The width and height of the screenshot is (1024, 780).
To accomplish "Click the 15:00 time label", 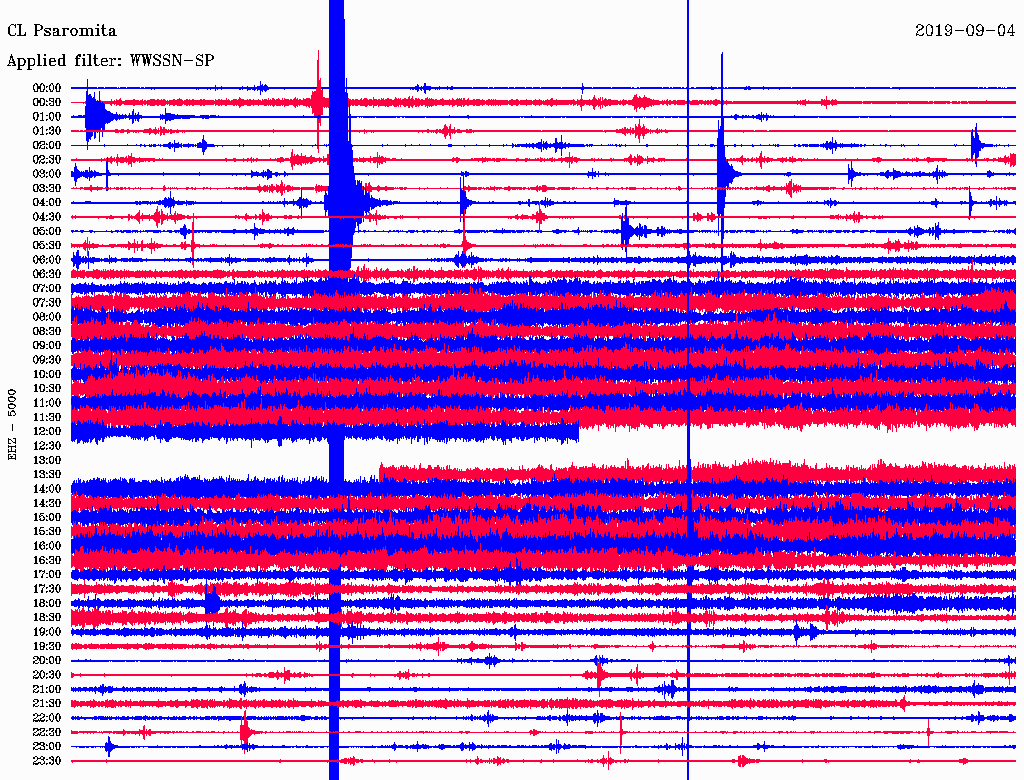I will (x=47, y=517).
